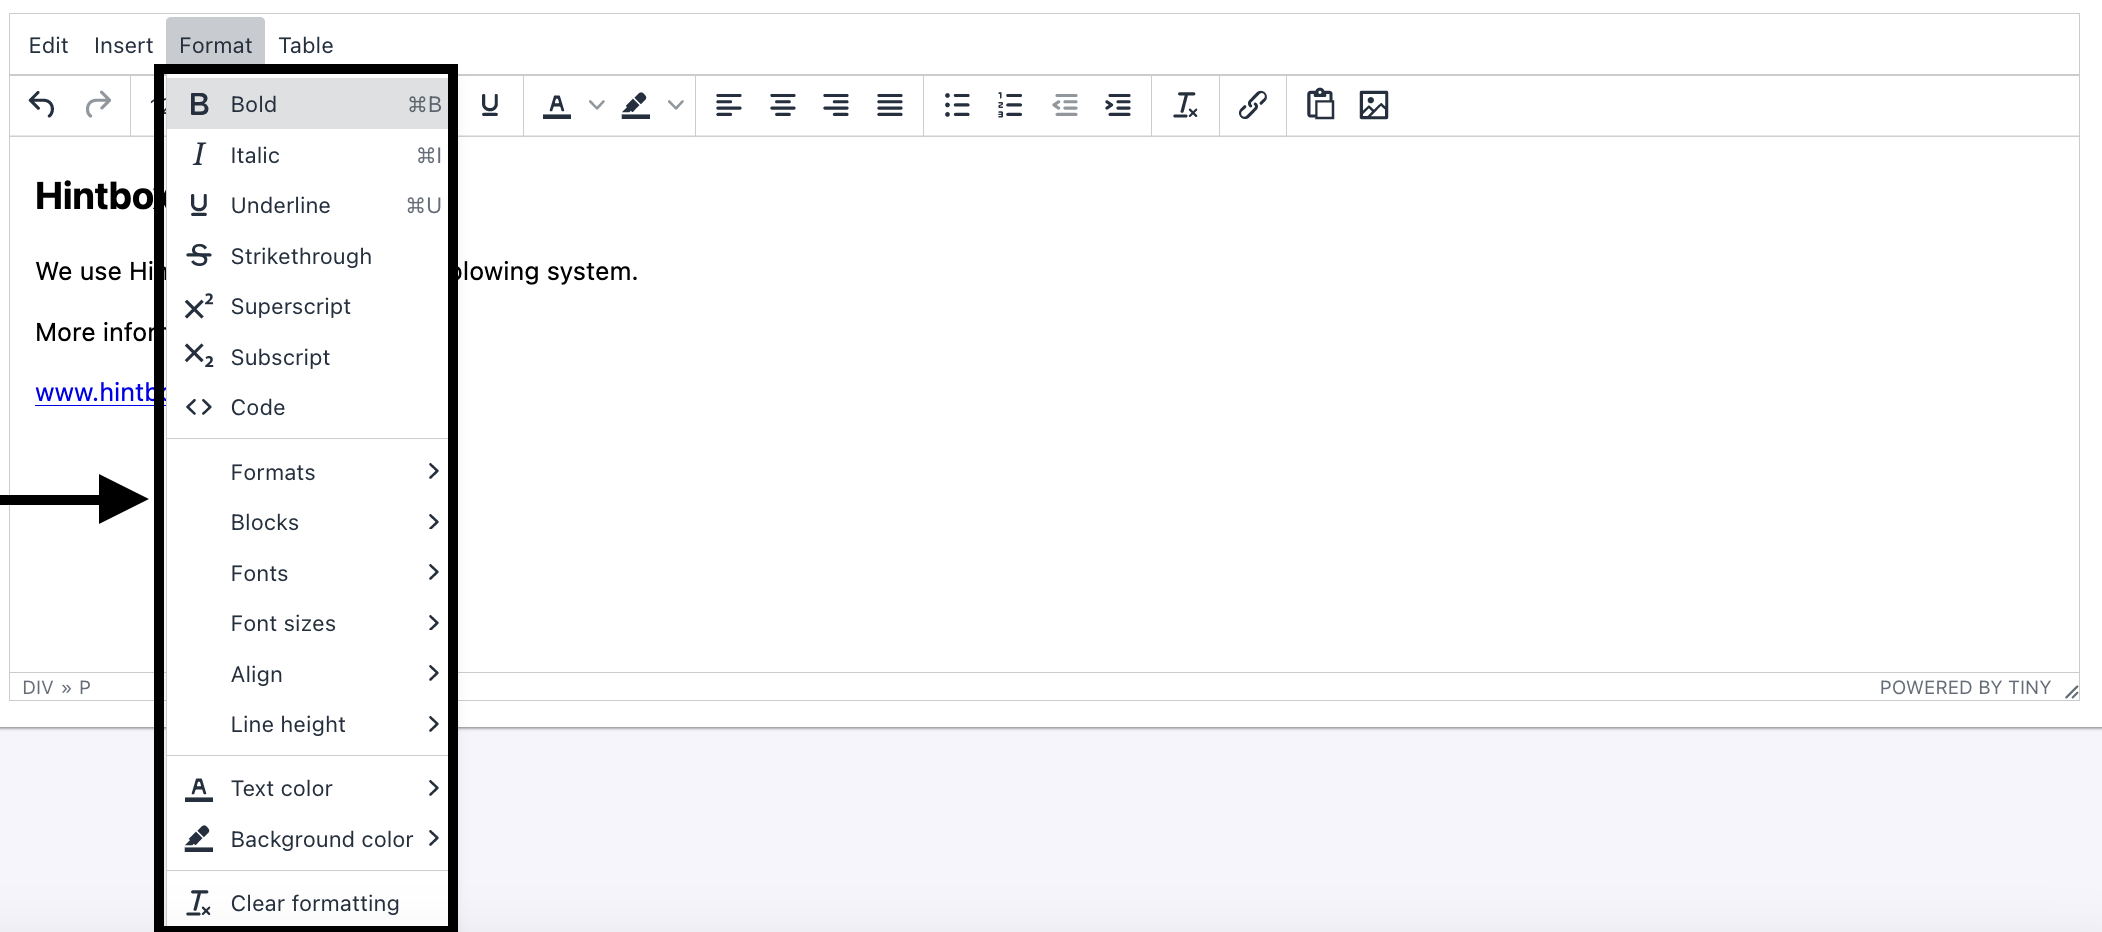The image size is (2102, 932).
Task: Open the Table menu
Action: 306,45
